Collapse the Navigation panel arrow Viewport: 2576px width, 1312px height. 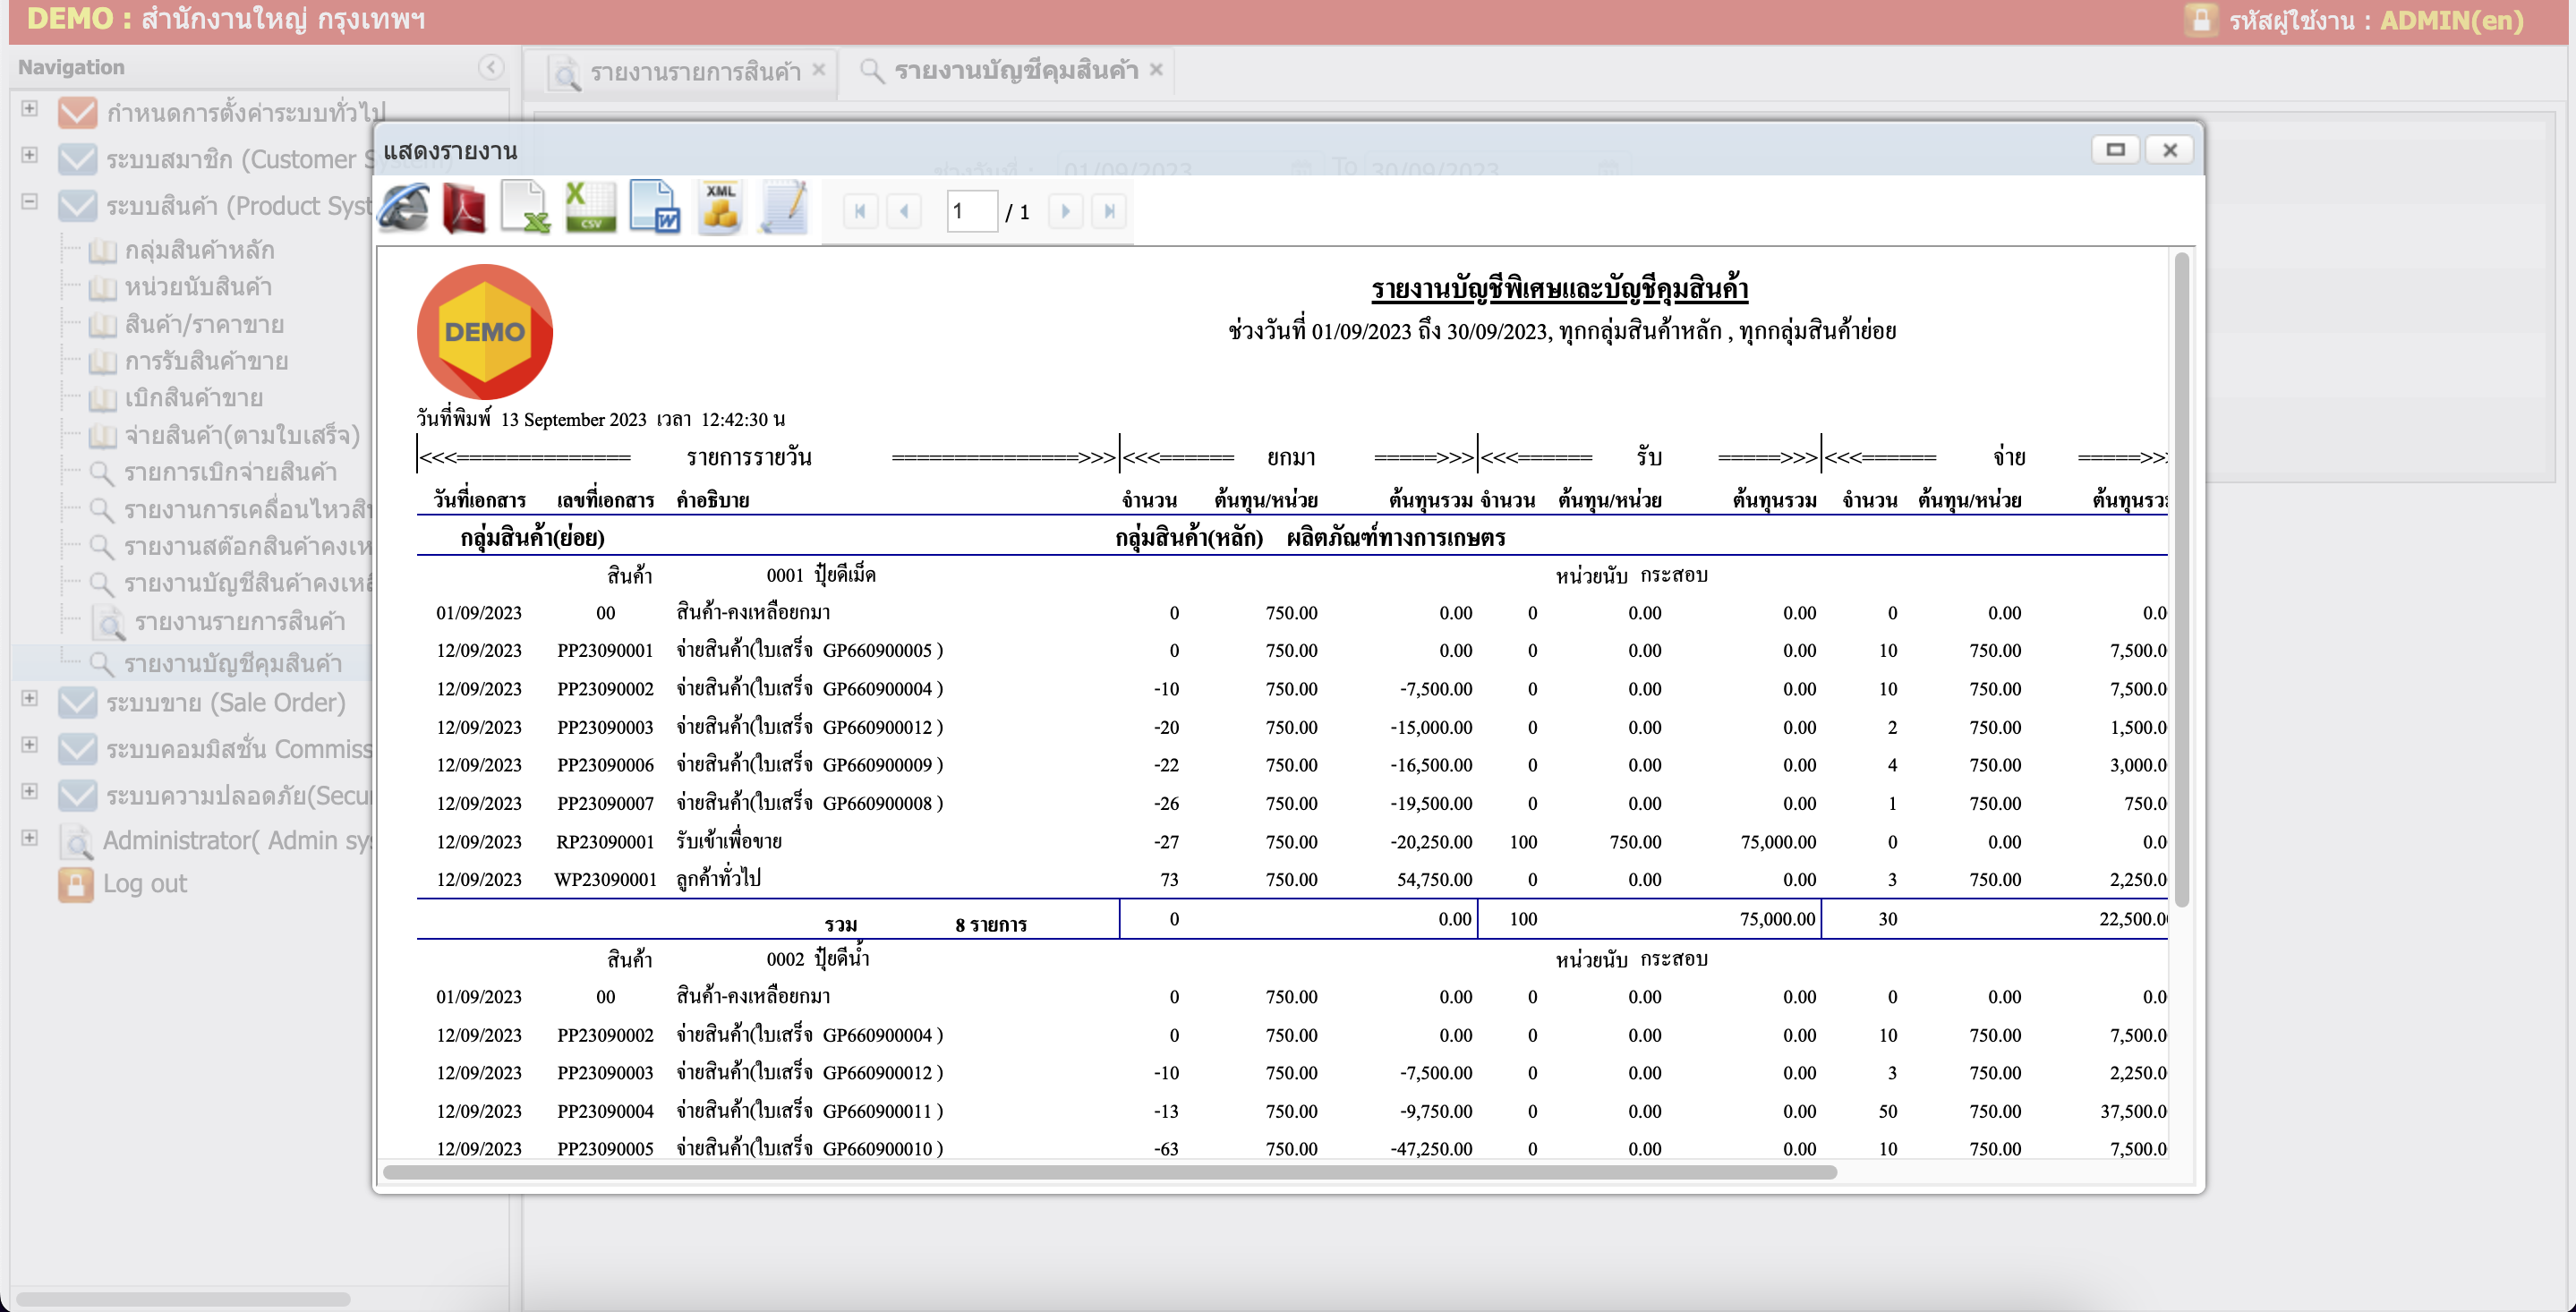(490, 67)
